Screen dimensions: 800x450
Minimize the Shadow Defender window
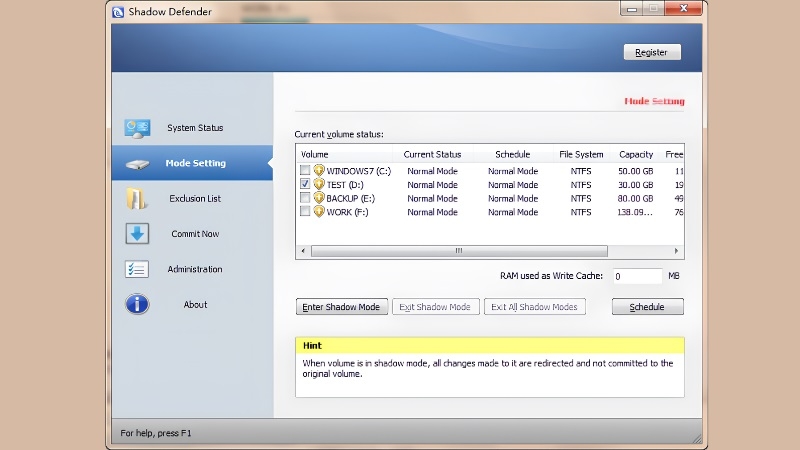[x=632, y=9]
